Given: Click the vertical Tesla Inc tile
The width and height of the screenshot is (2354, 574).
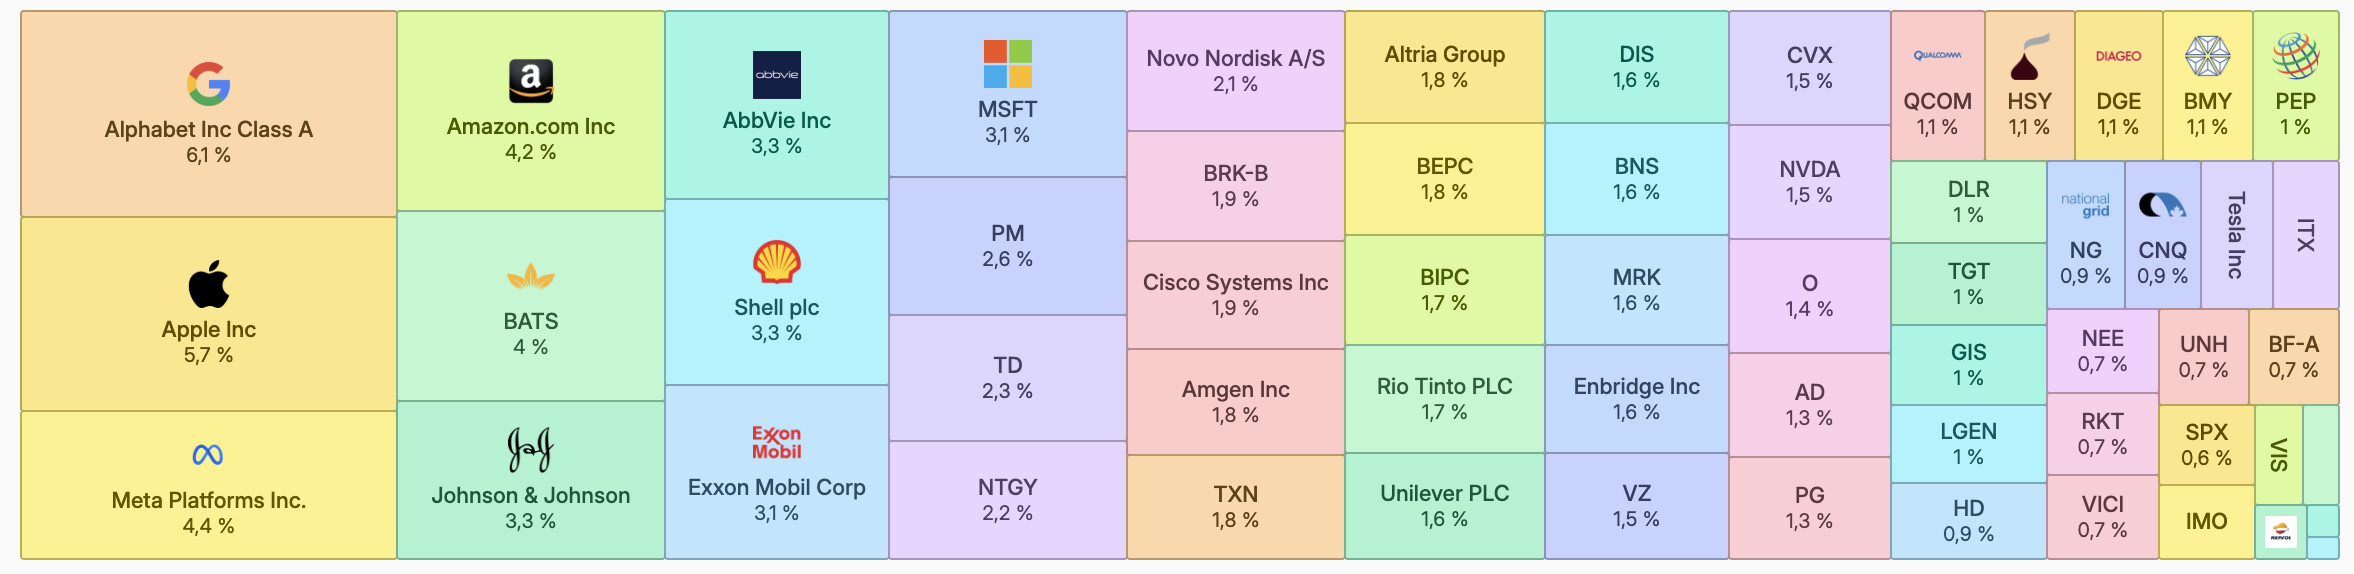Looking at the screenshot, I should point(2236,235).
